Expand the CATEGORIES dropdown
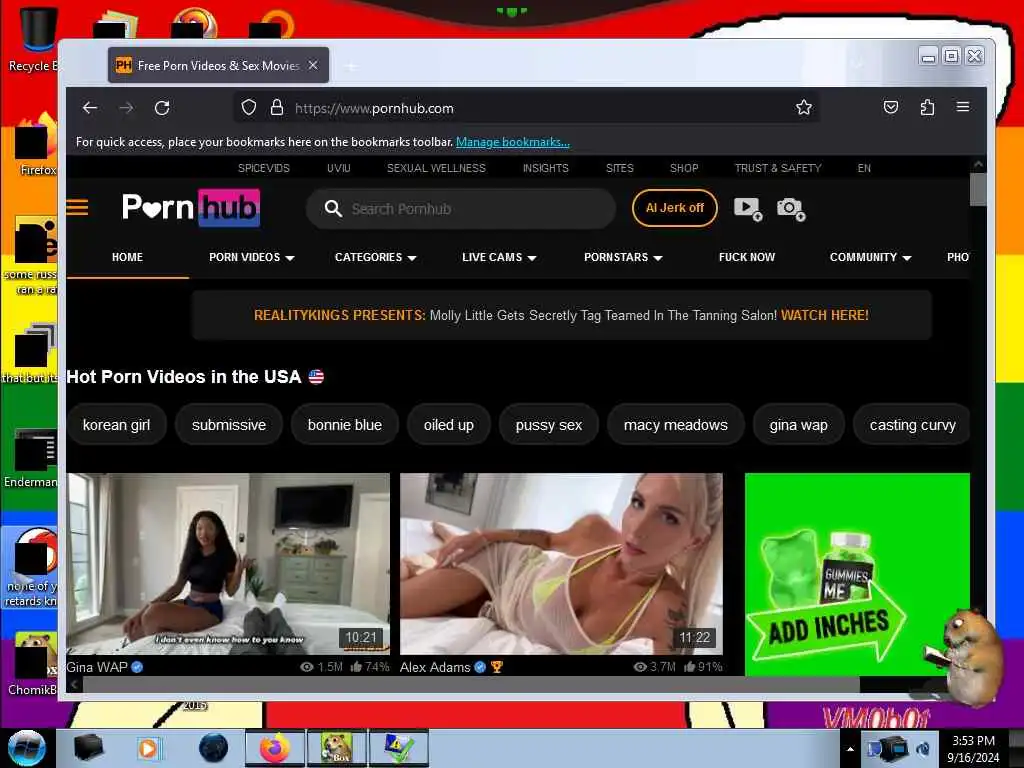 [376, 257]
